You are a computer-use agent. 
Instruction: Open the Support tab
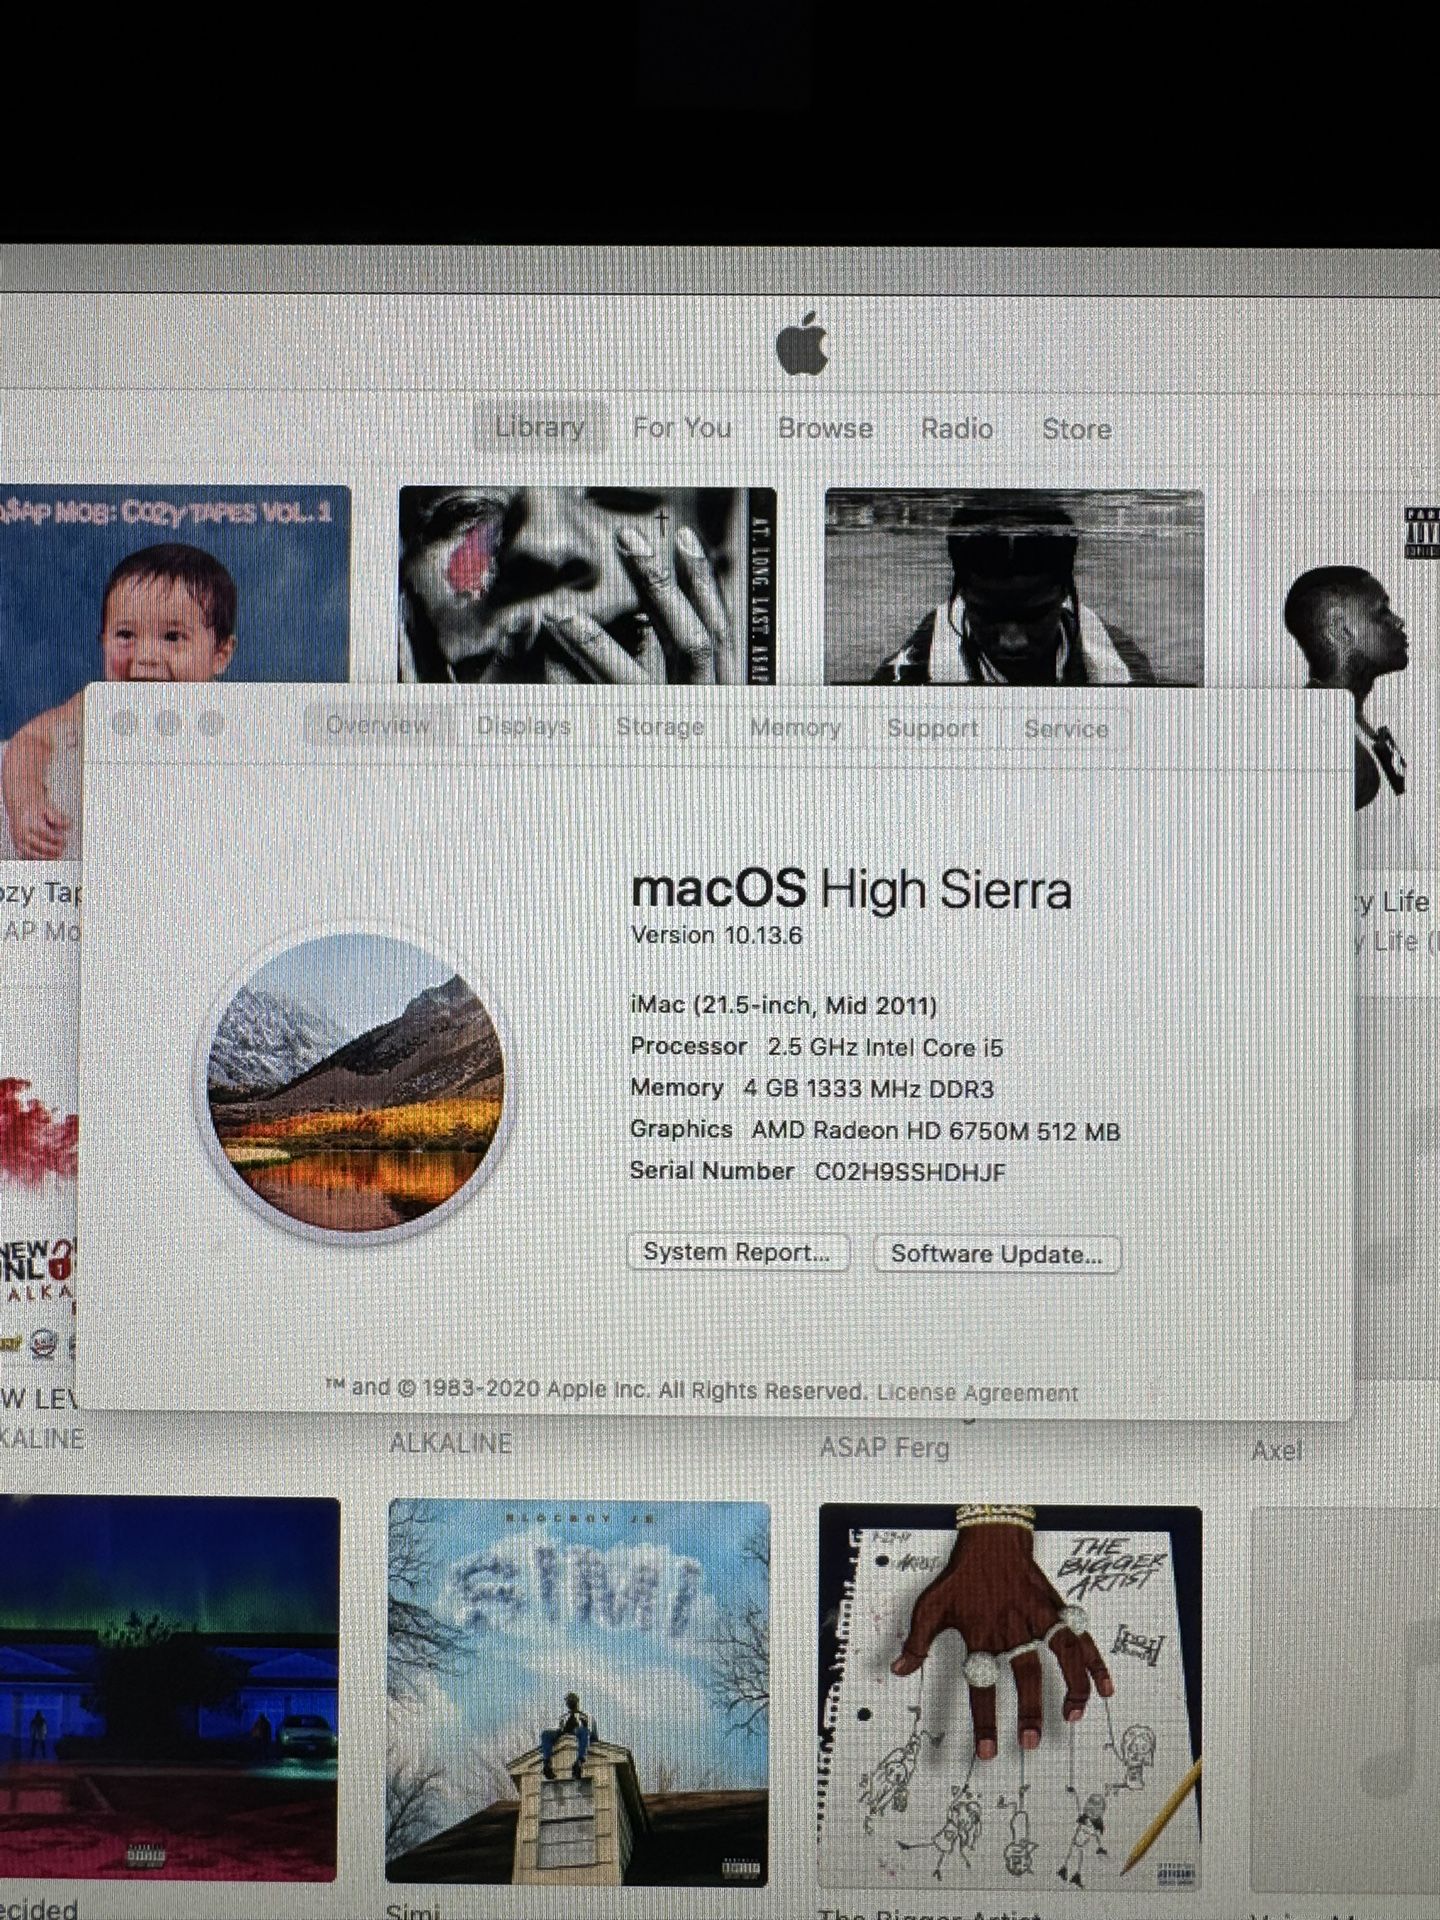point(932,728)
